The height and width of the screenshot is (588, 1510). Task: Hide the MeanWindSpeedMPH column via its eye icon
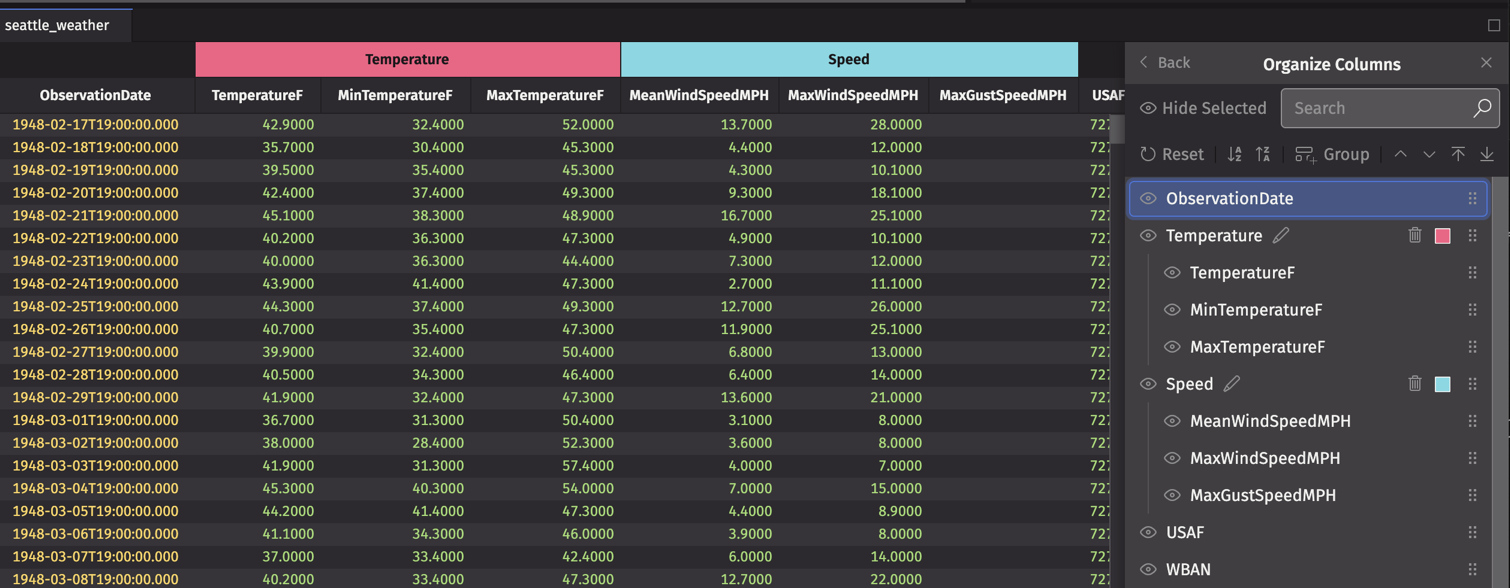click(x=1171, y=421)
